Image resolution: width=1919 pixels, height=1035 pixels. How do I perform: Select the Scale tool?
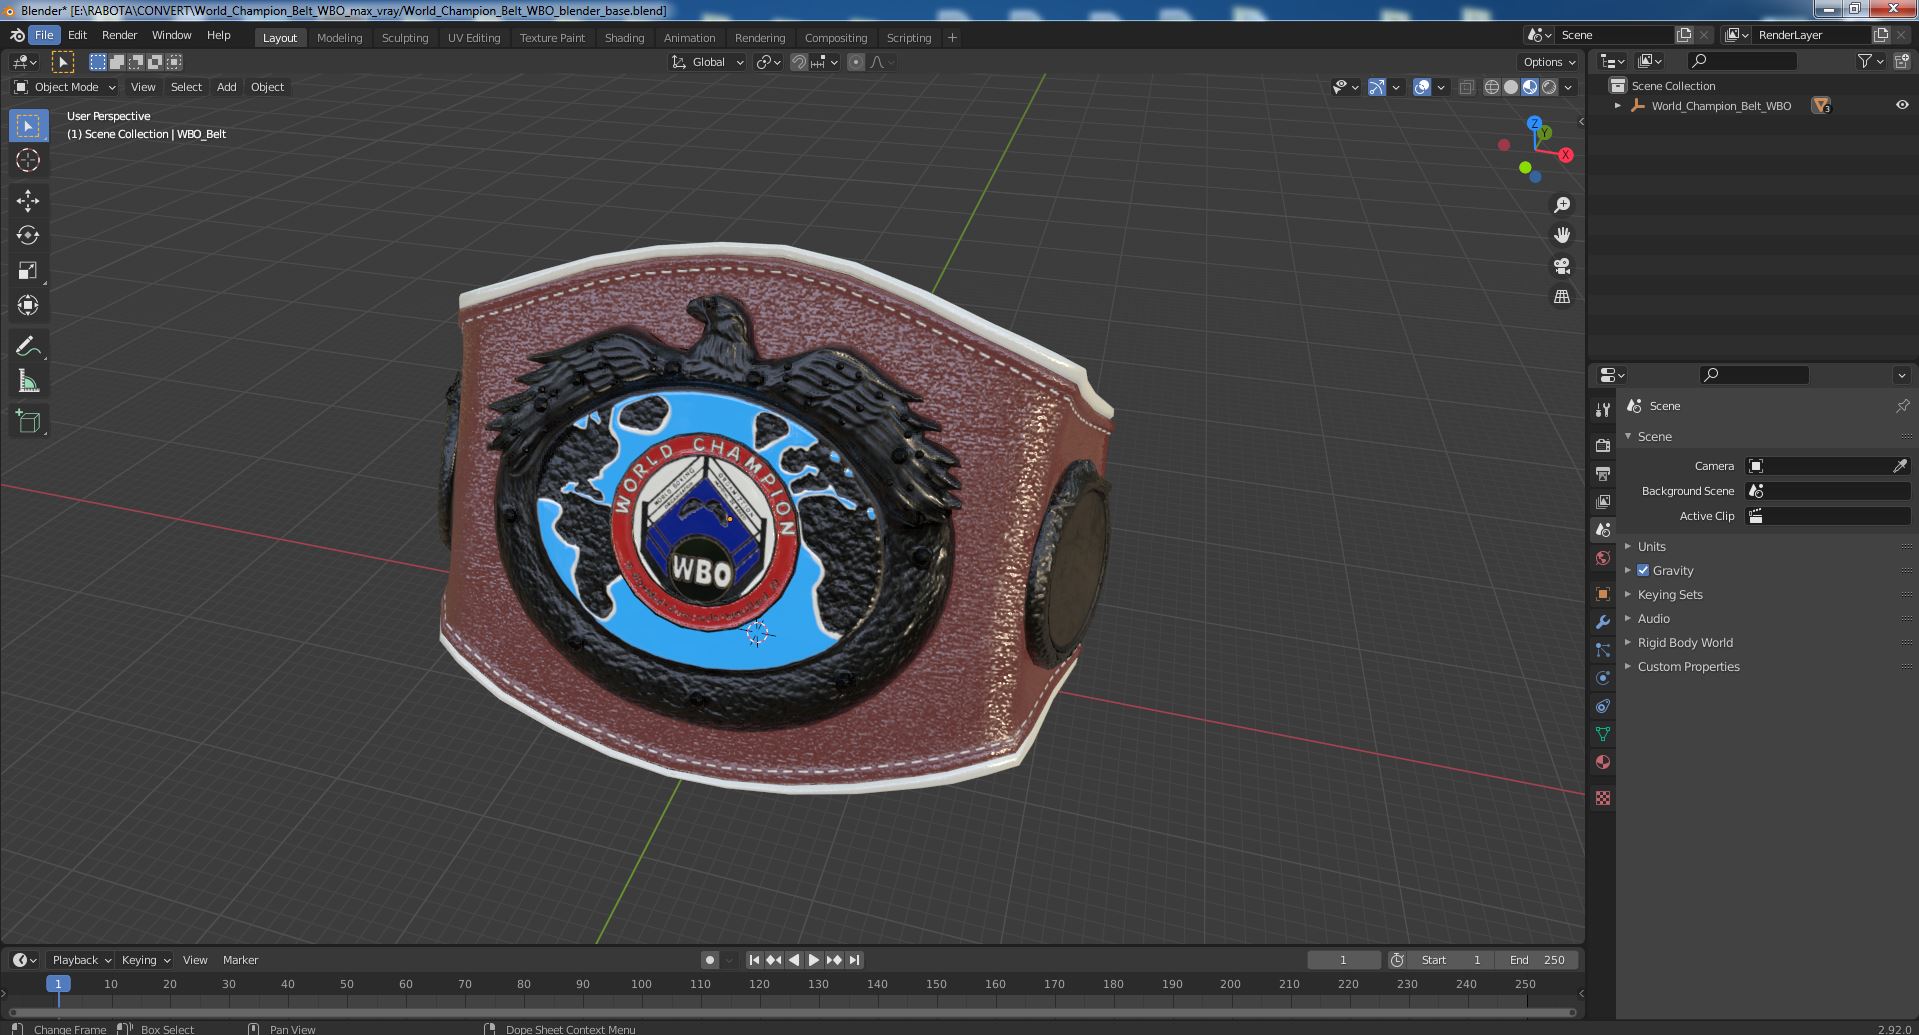(28, 270)
